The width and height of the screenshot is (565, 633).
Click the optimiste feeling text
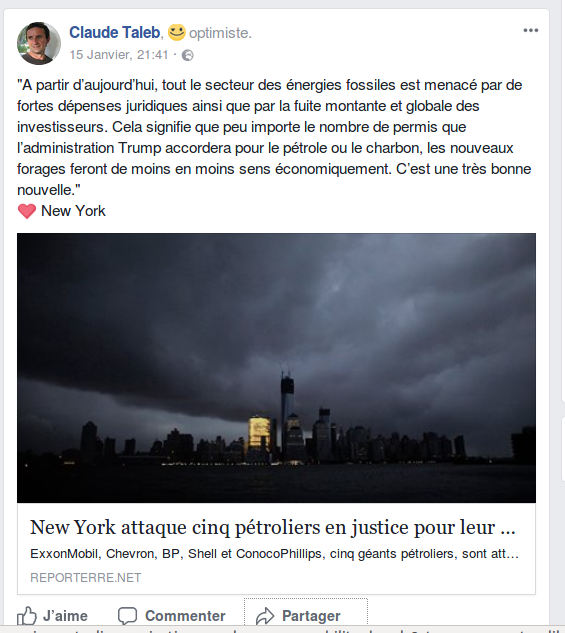tap(220, 33)
